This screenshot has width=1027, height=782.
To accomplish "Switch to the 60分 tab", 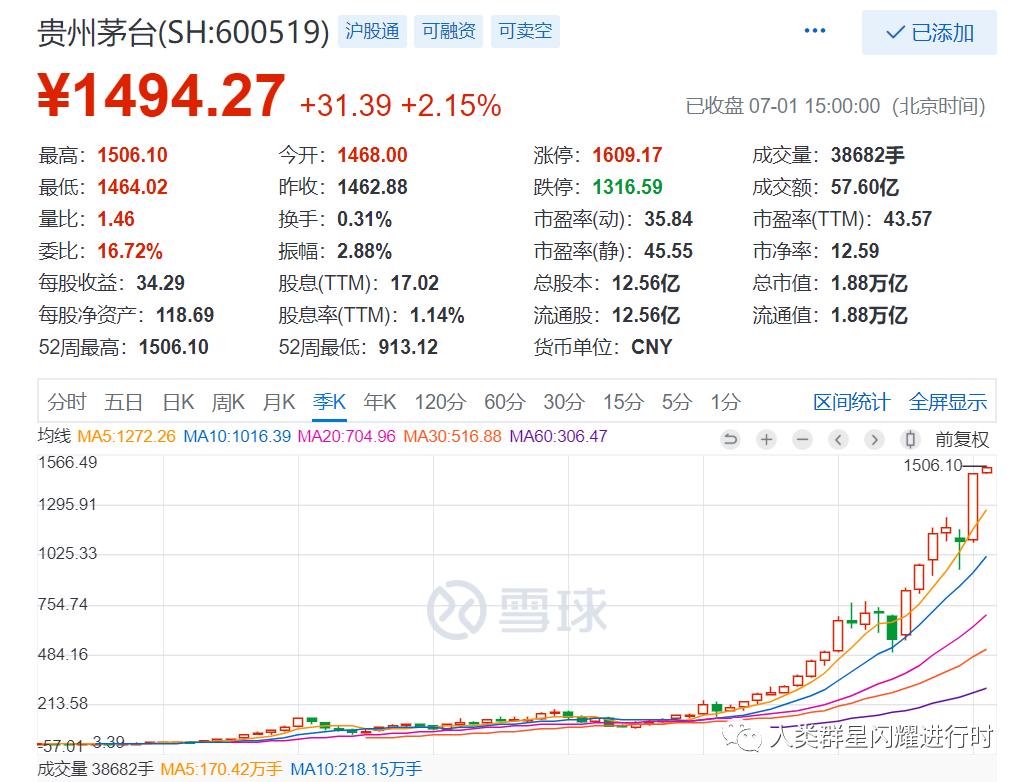I will click(504, 401).
